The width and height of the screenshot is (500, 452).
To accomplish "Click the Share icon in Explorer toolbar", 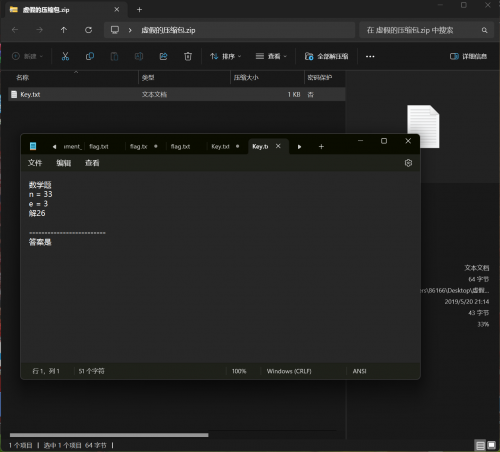I will 163,56.
